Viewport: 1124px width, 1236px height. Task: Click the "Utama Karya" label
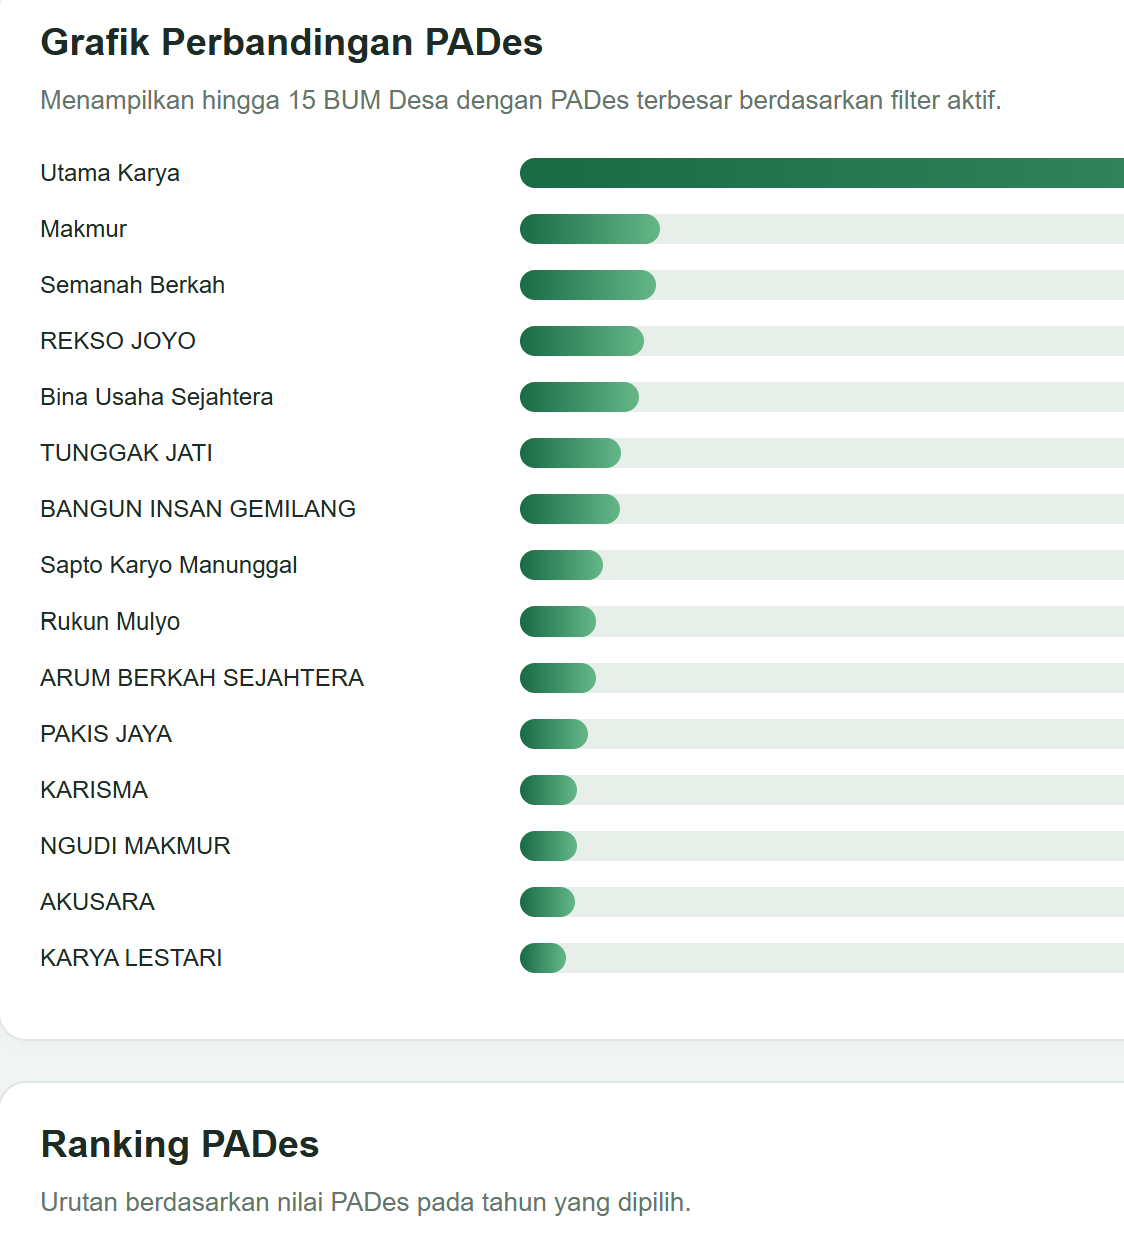coord(110,173)
